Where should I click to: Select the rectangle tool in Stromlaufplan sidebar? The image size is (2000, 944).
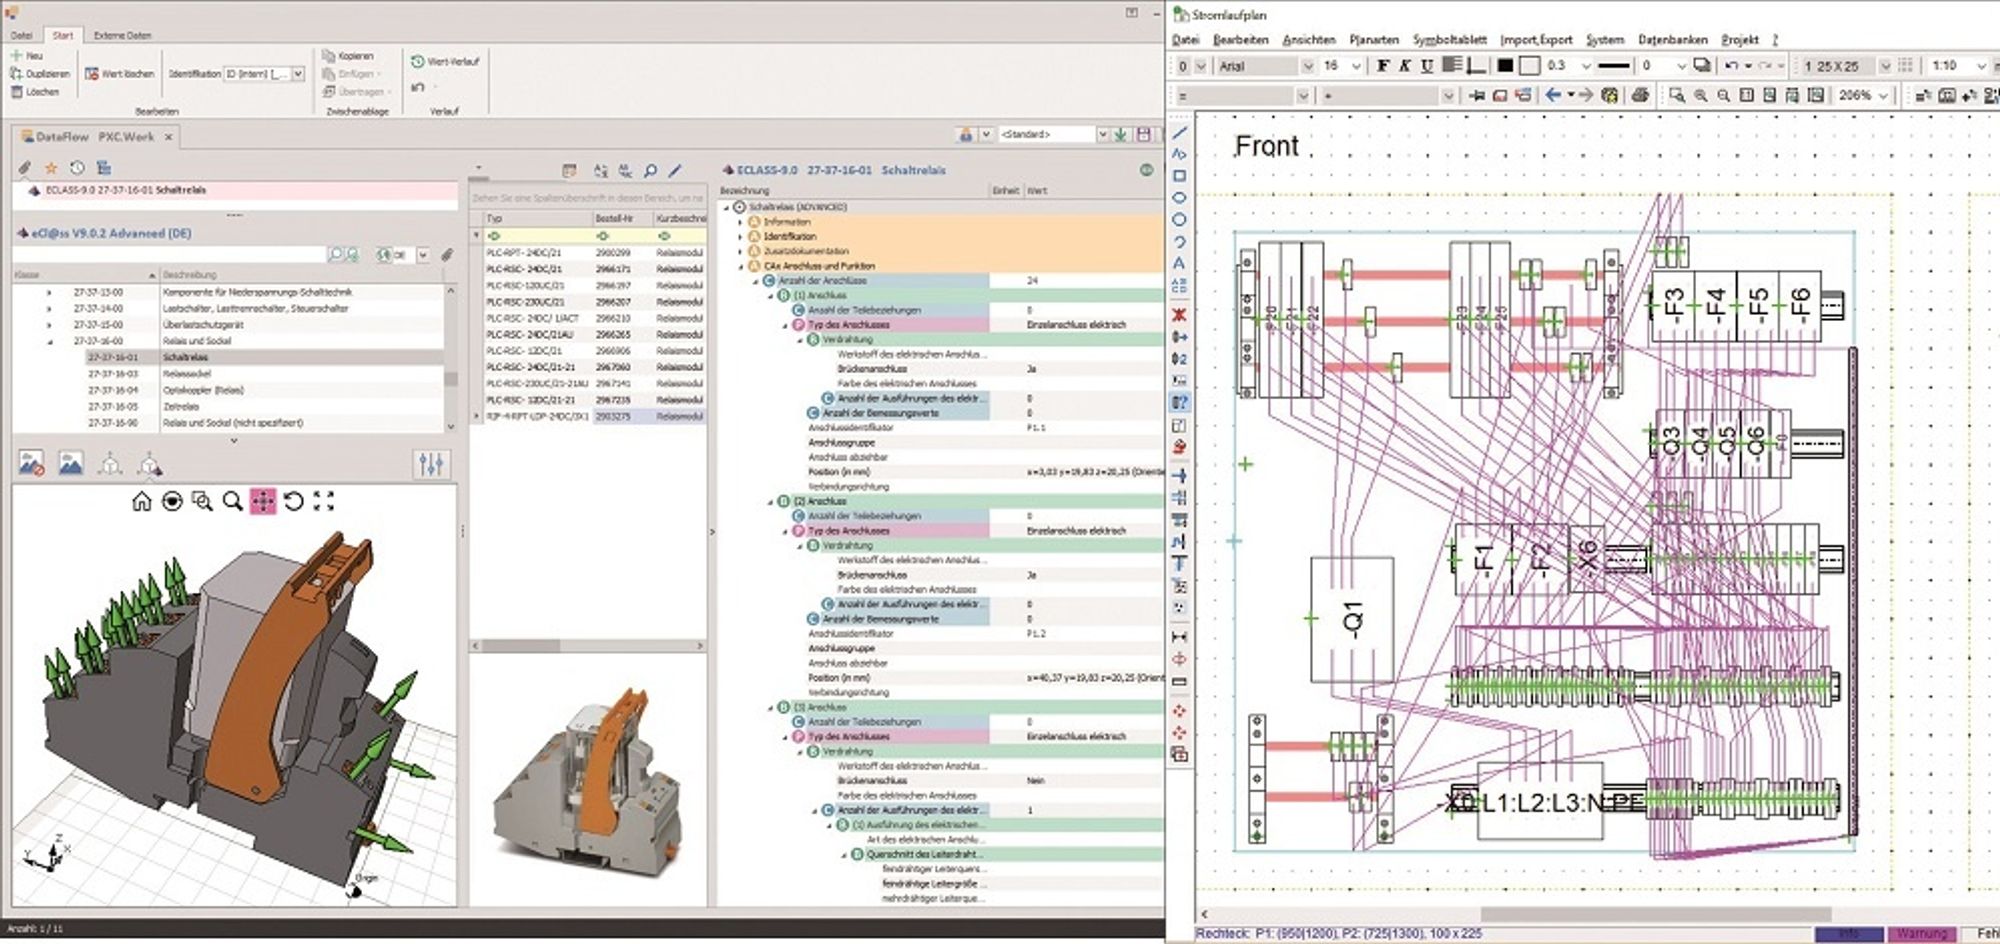pos(1180,176)
